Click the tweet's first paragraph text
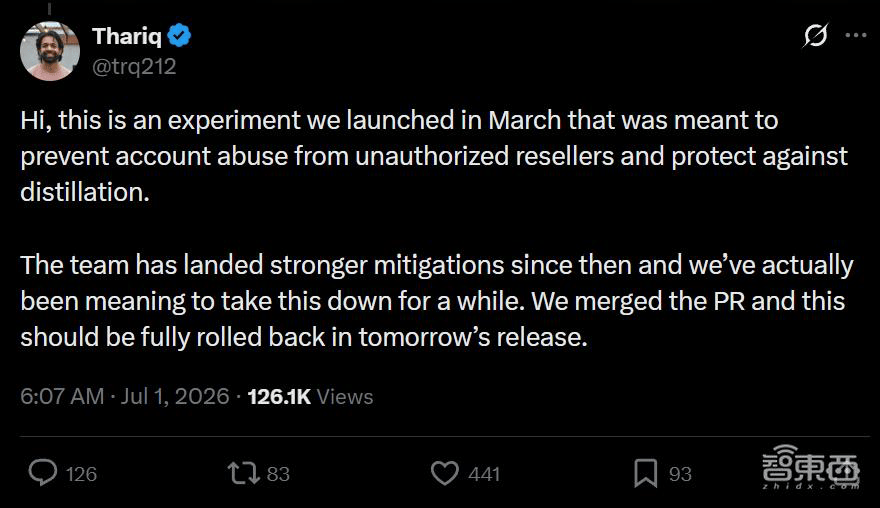Screen dimensions: 880x508 434,156
